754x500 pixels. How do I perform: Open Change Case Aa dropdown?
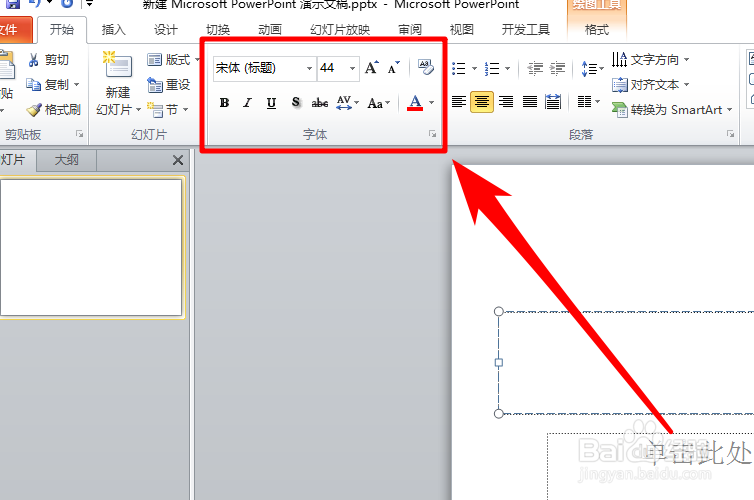378,103
